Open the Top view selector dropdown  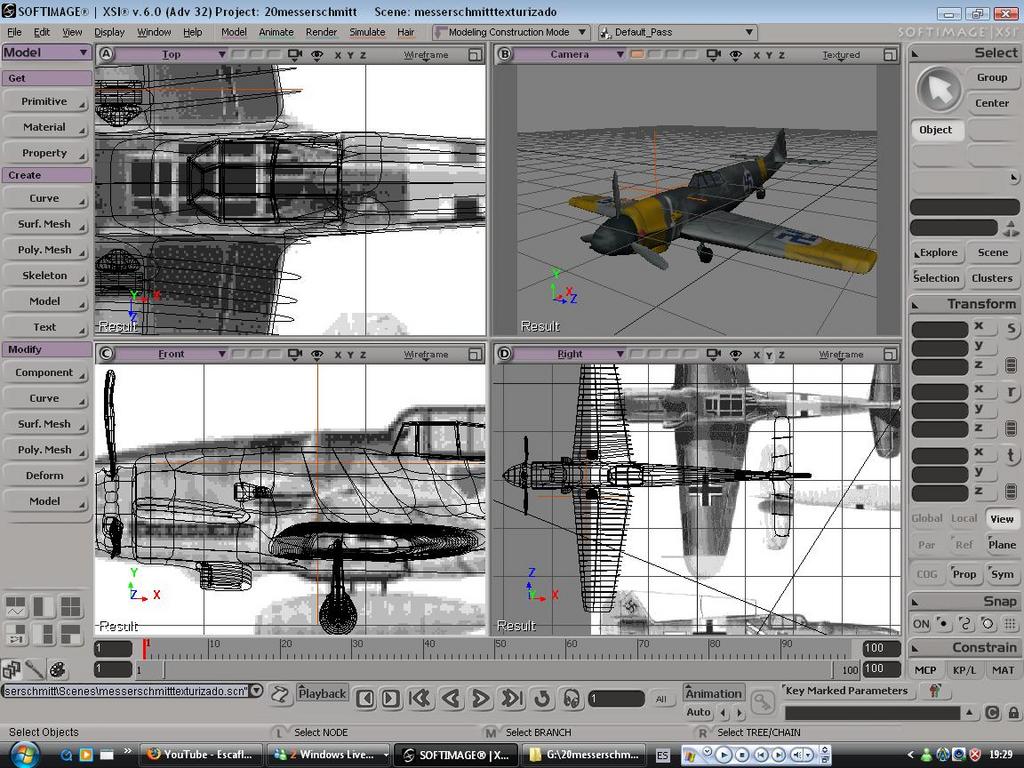point(172,55)
